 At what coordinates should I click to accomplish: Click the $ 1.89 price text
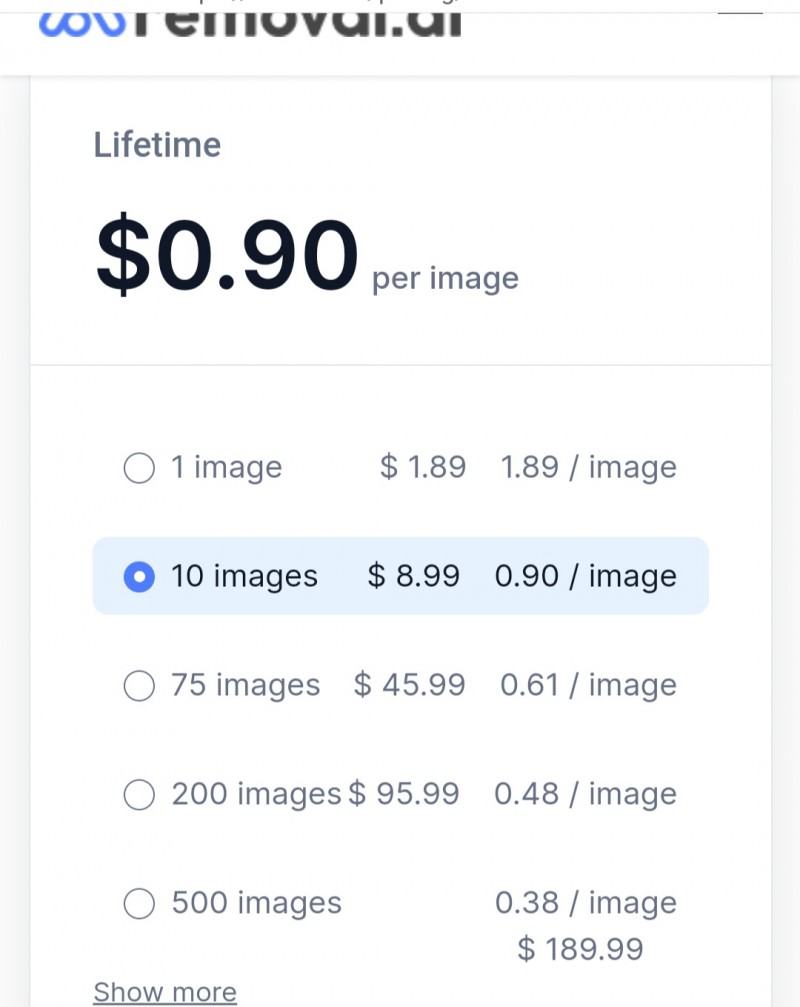coord(422,466)
